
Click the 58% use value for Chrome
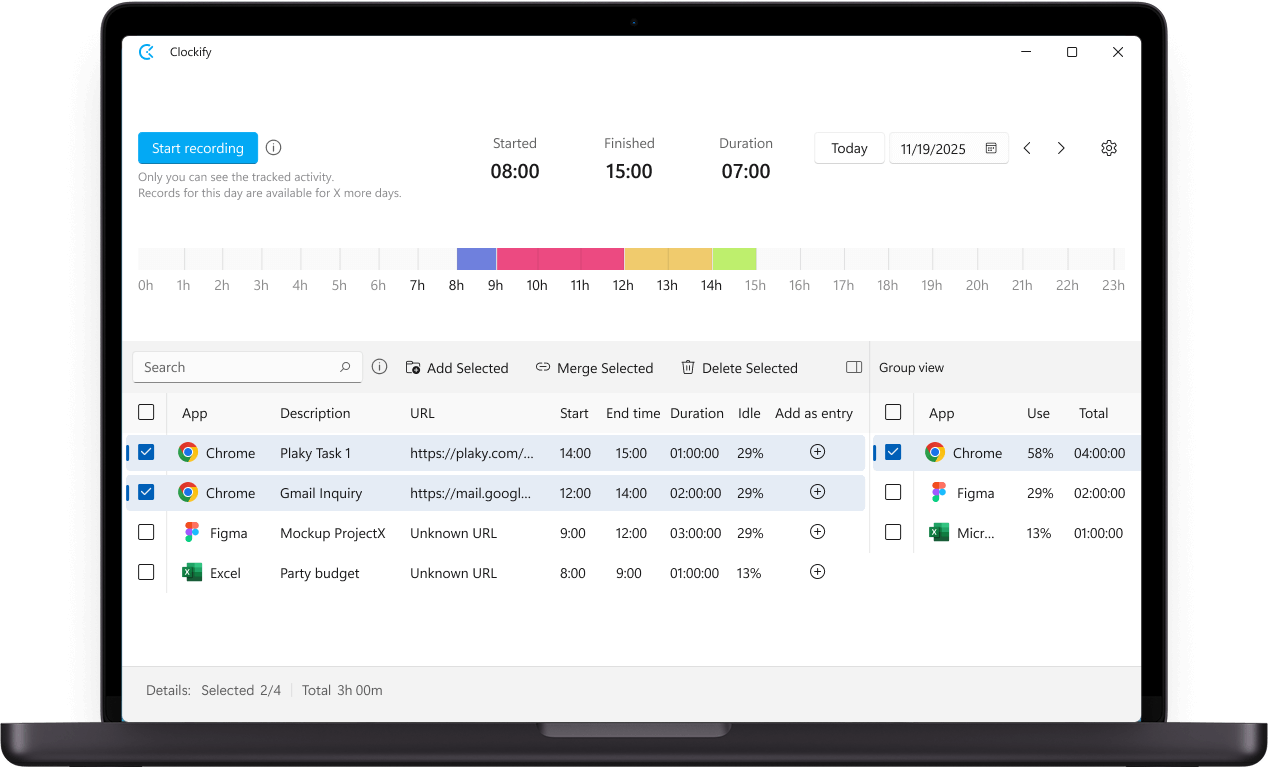(x=1040, y=453)
